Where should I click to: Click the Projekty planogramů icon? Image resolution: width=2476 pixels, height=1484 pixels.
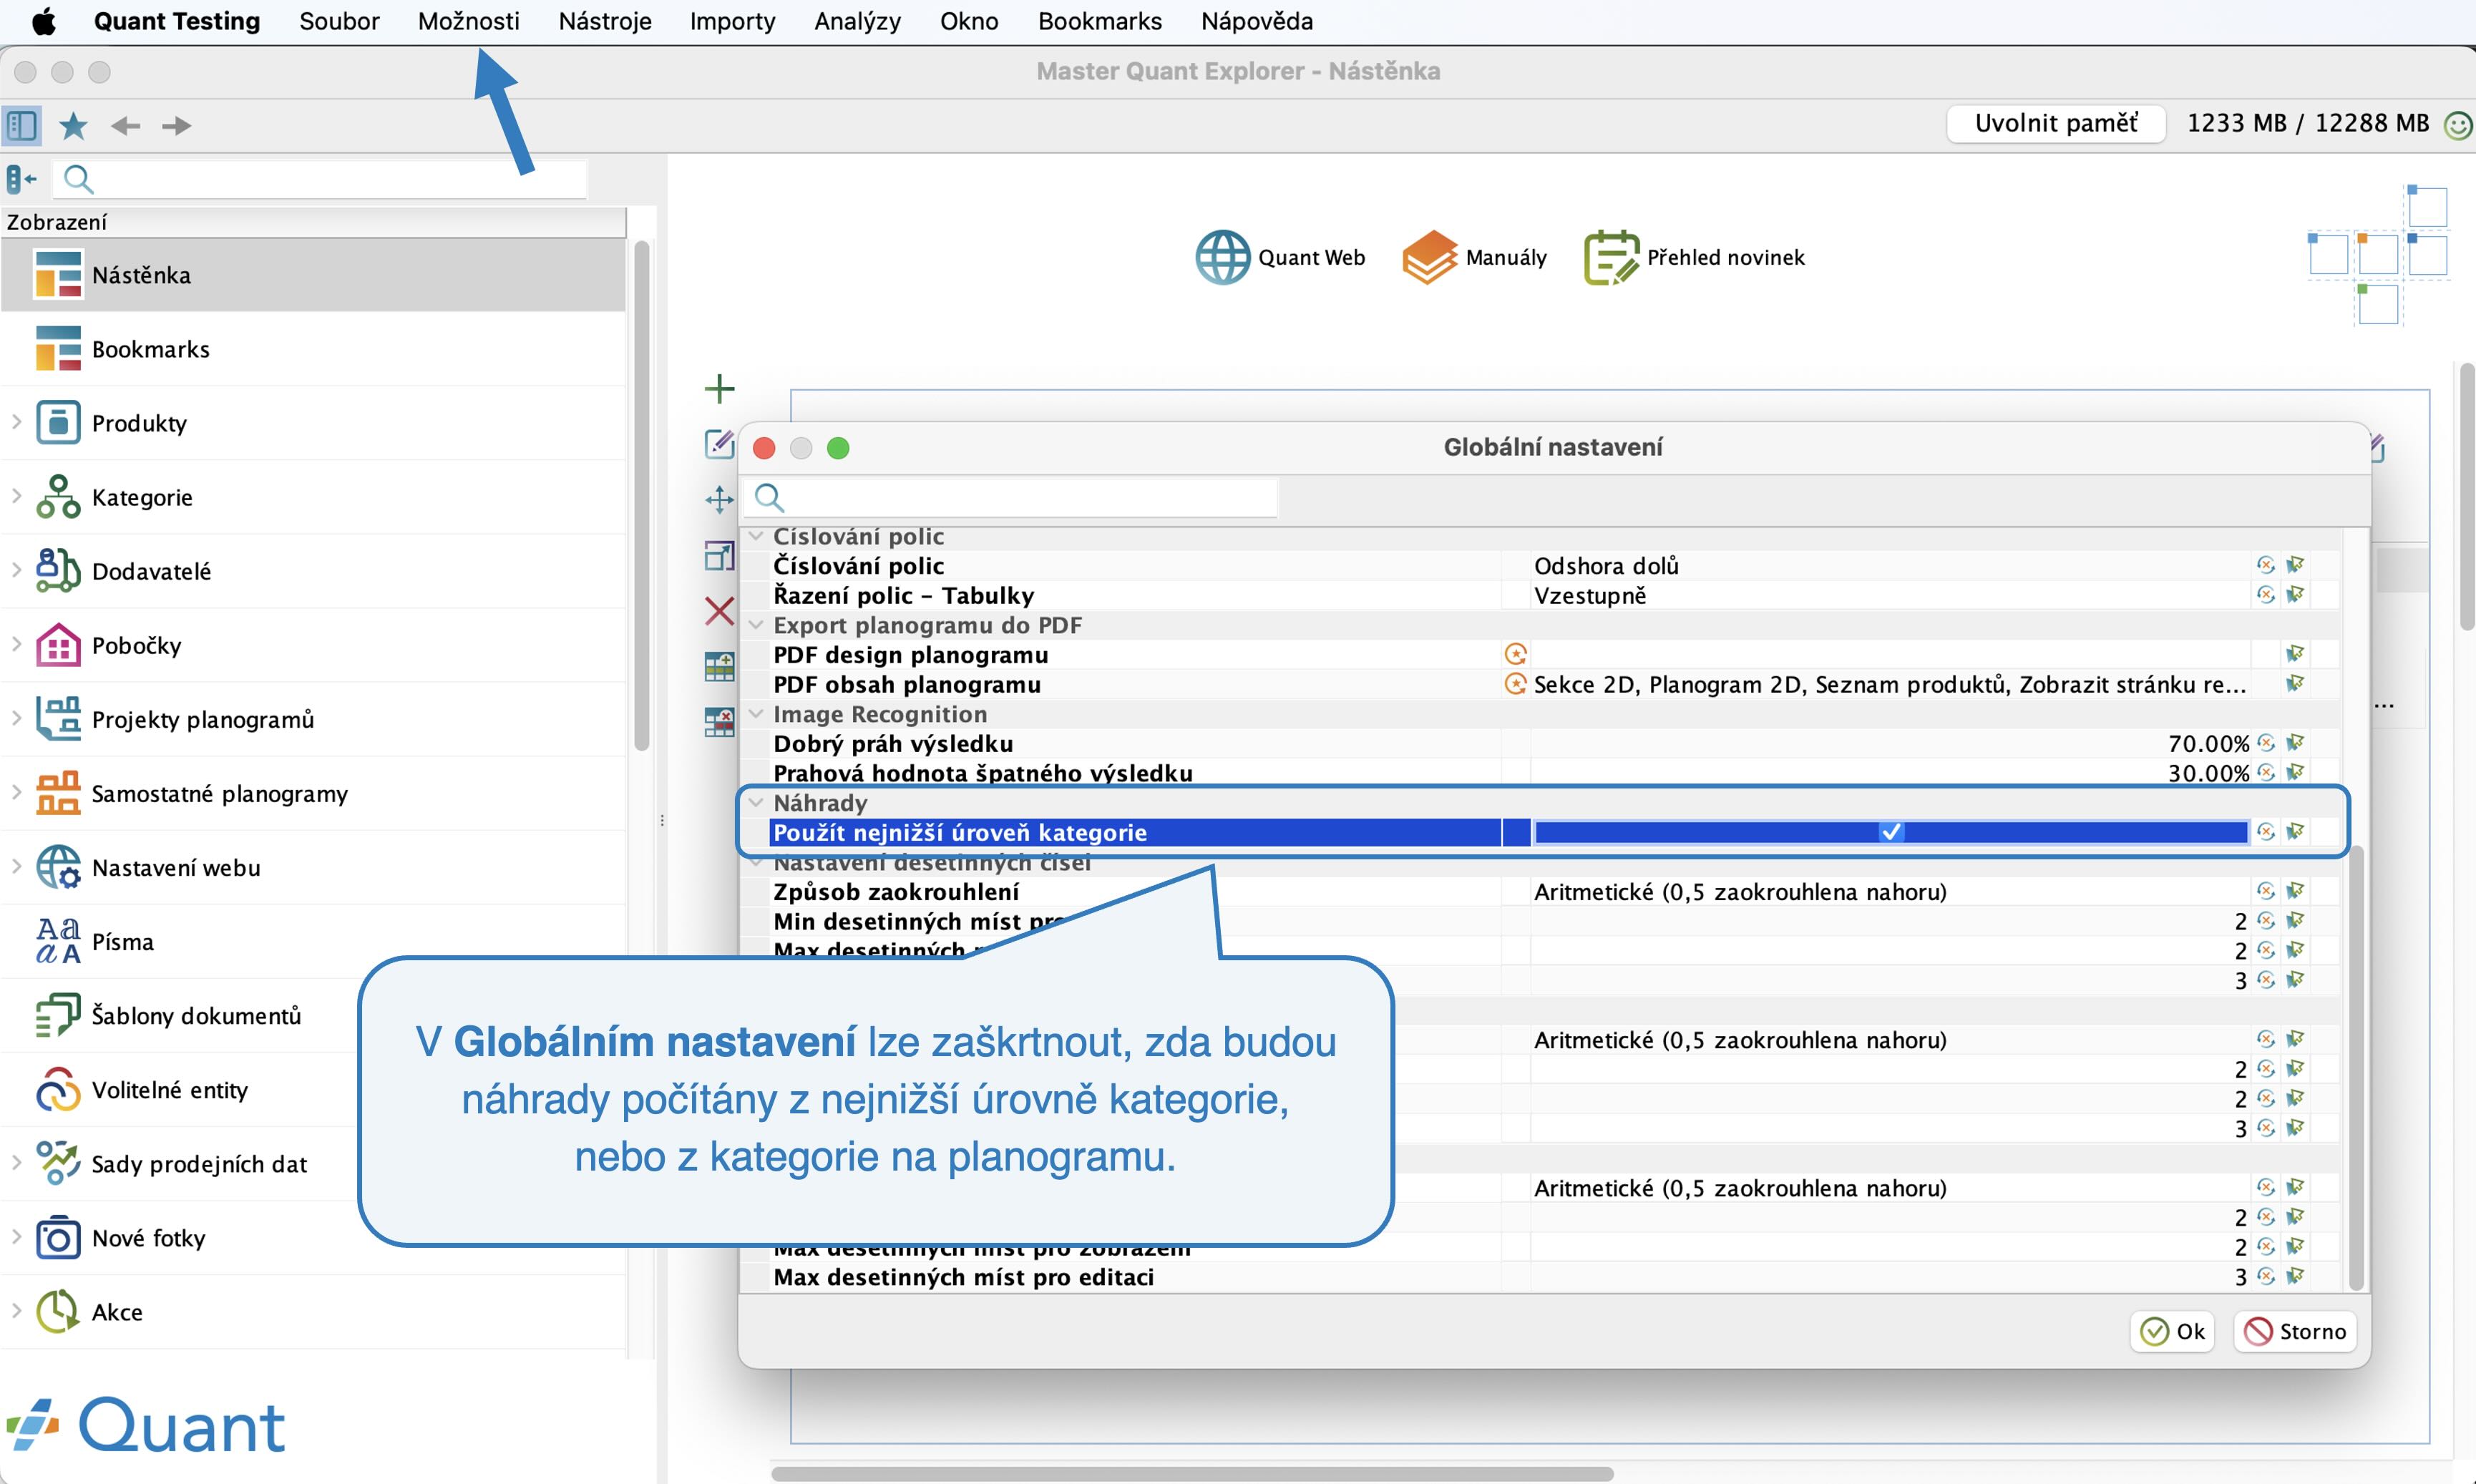(x=58, y=719)
